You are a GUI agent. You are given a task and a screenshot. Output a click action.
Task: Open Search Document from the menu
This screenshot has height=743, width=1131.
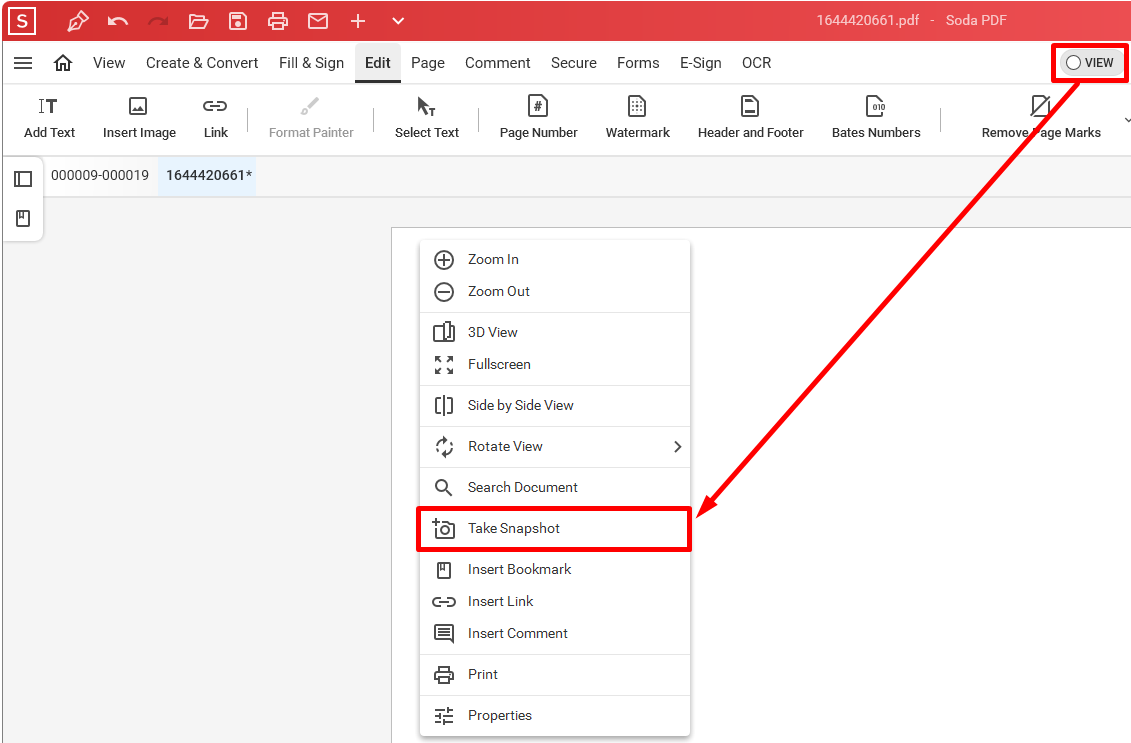[555, 488]
